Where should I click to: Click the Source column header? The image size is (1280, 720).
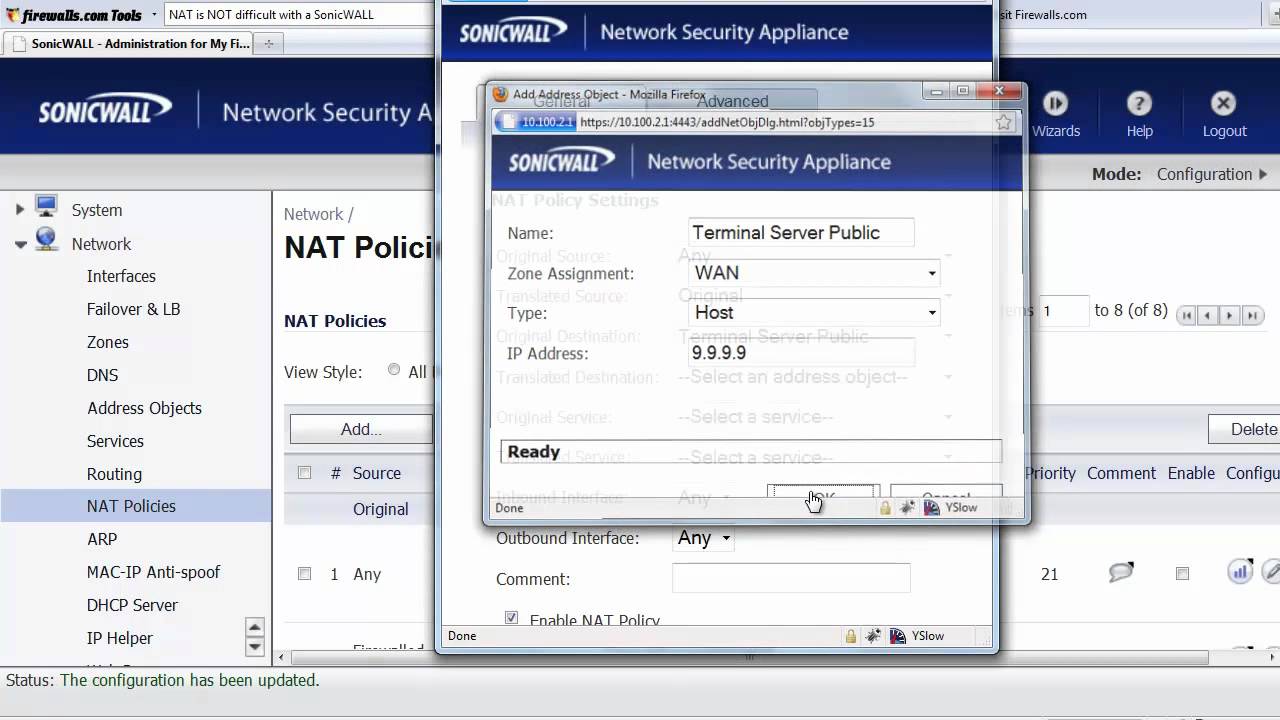click(x=376, y=473)
